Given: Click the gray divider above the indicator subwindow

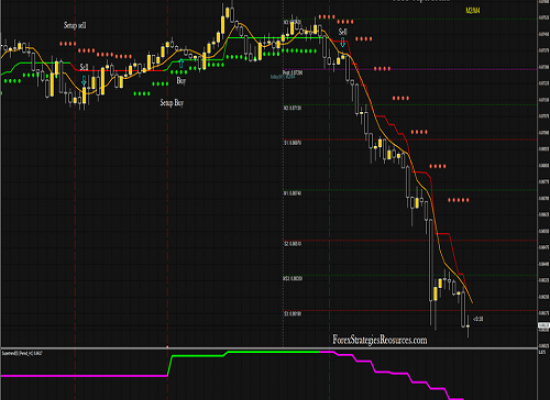Looking at the screenshot, I should (x=269, y=348).
